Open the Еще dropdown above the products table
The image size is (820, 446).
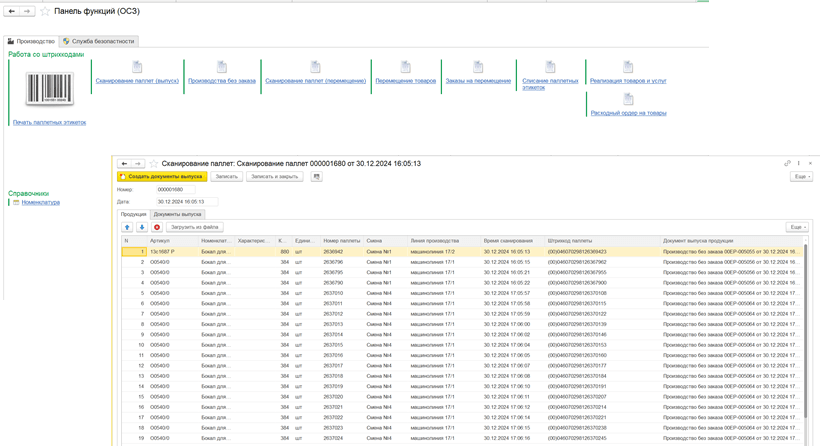tap(796, 227)
